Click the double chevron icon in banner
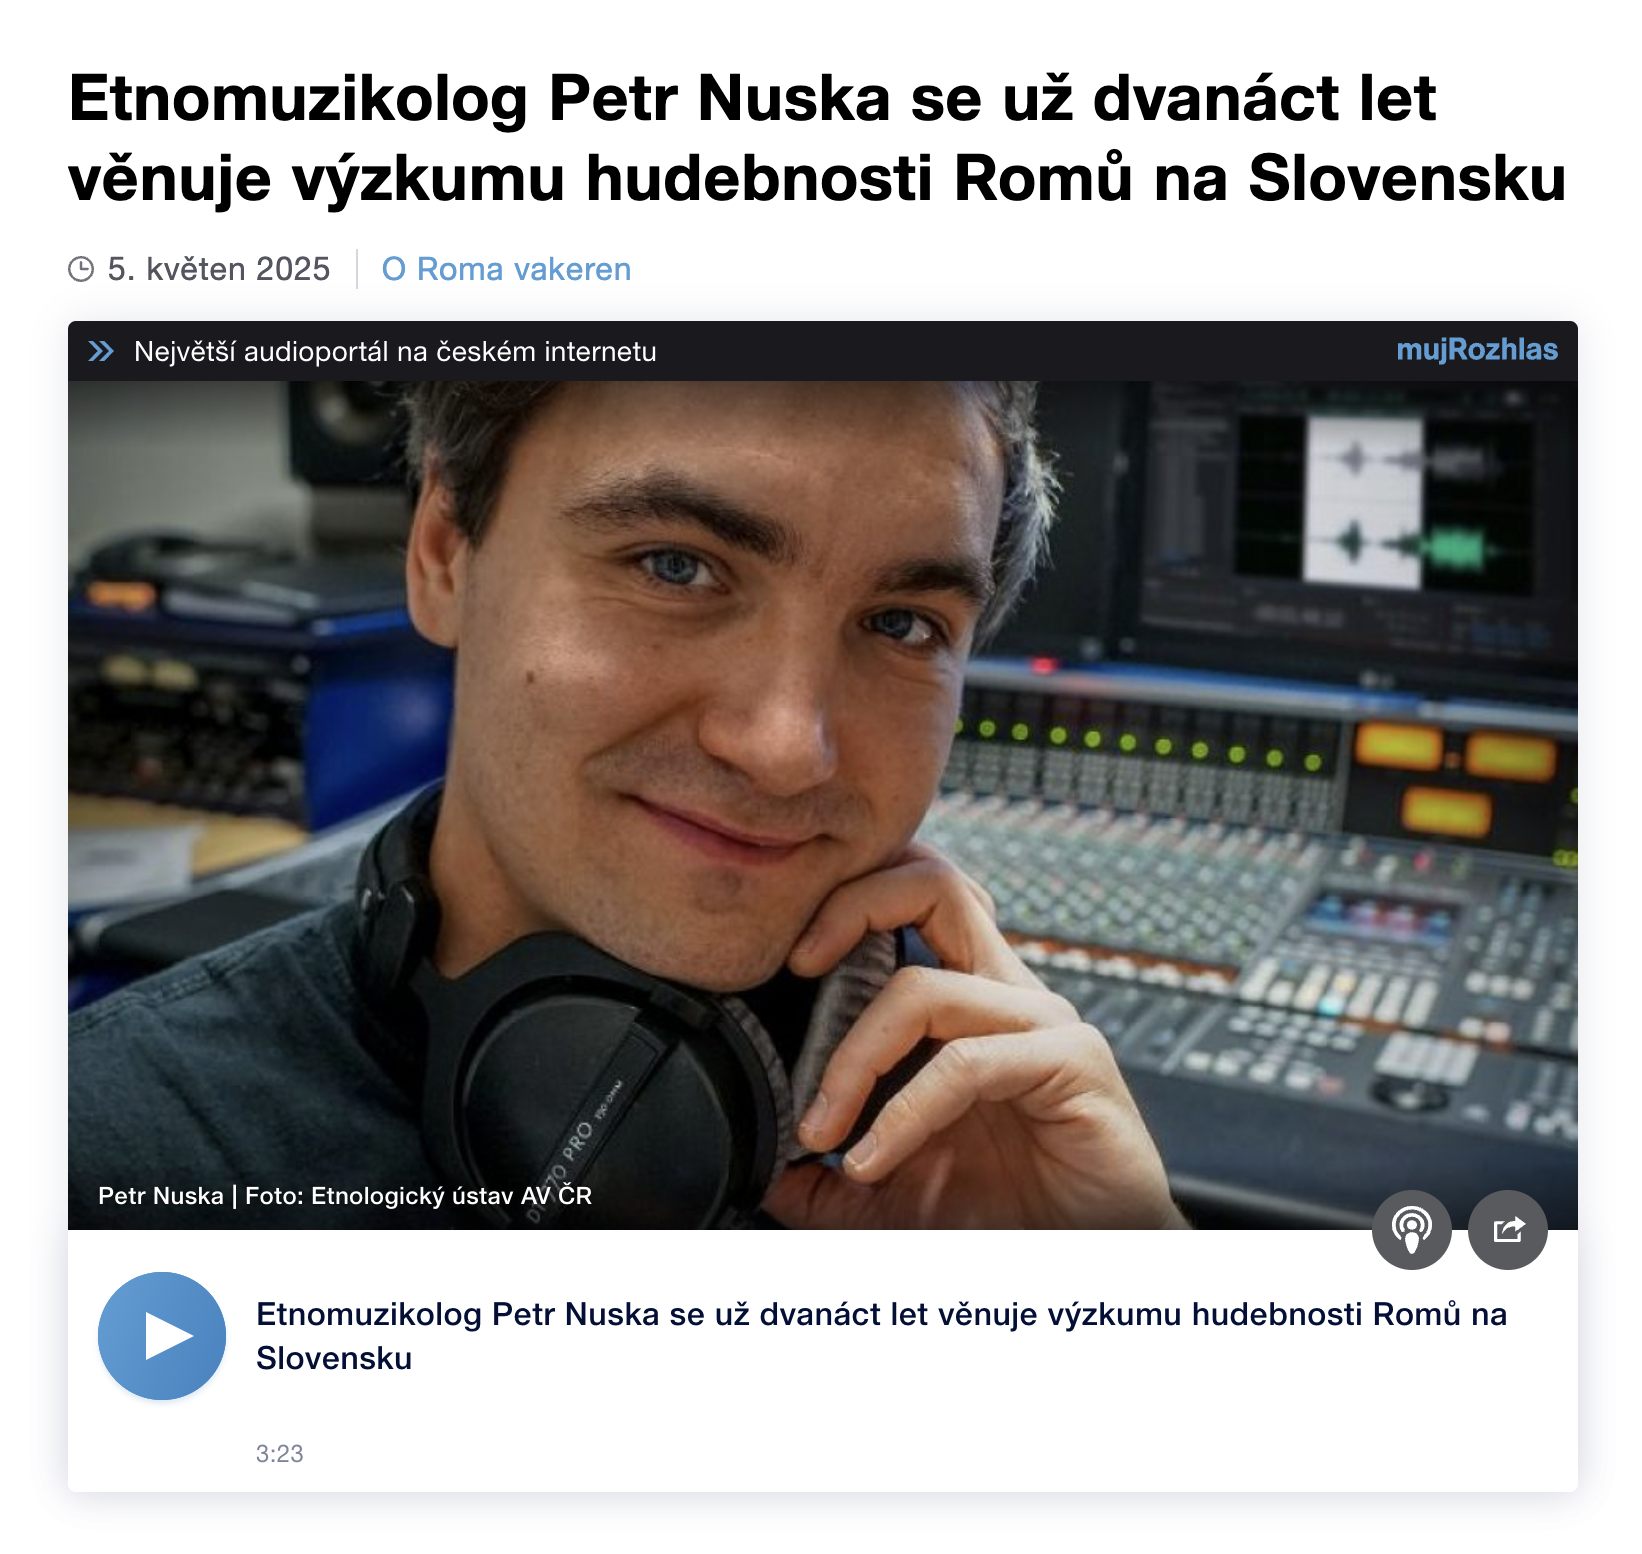The image size is (1642, 1554). tap(101, 351)
